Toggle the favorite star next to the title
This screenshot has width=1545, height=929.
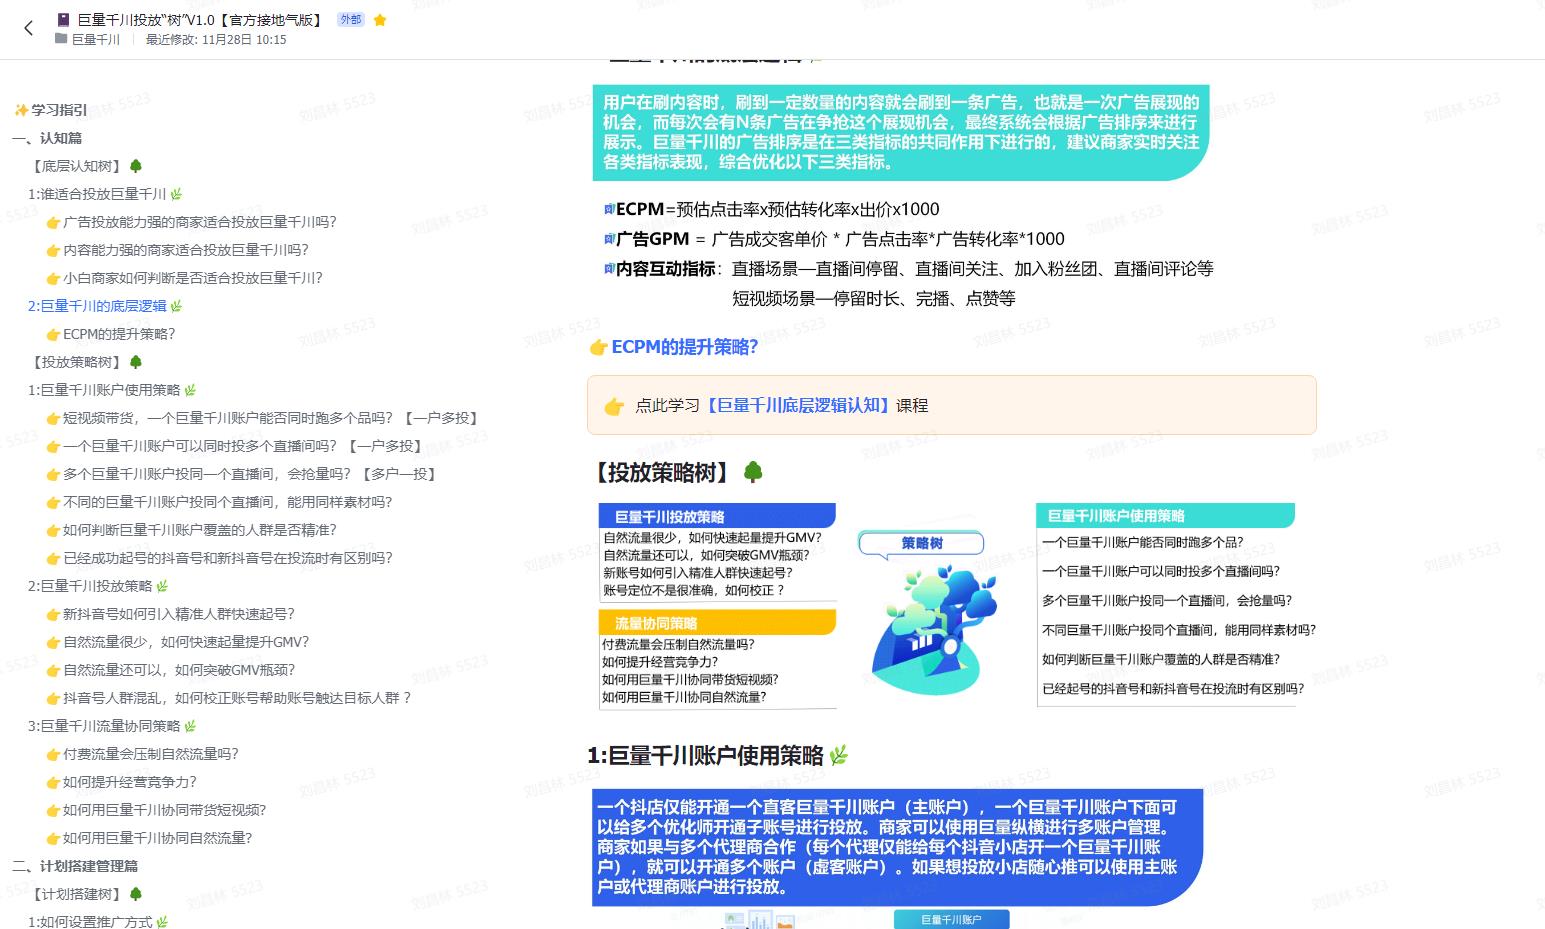tap(378, 18)
